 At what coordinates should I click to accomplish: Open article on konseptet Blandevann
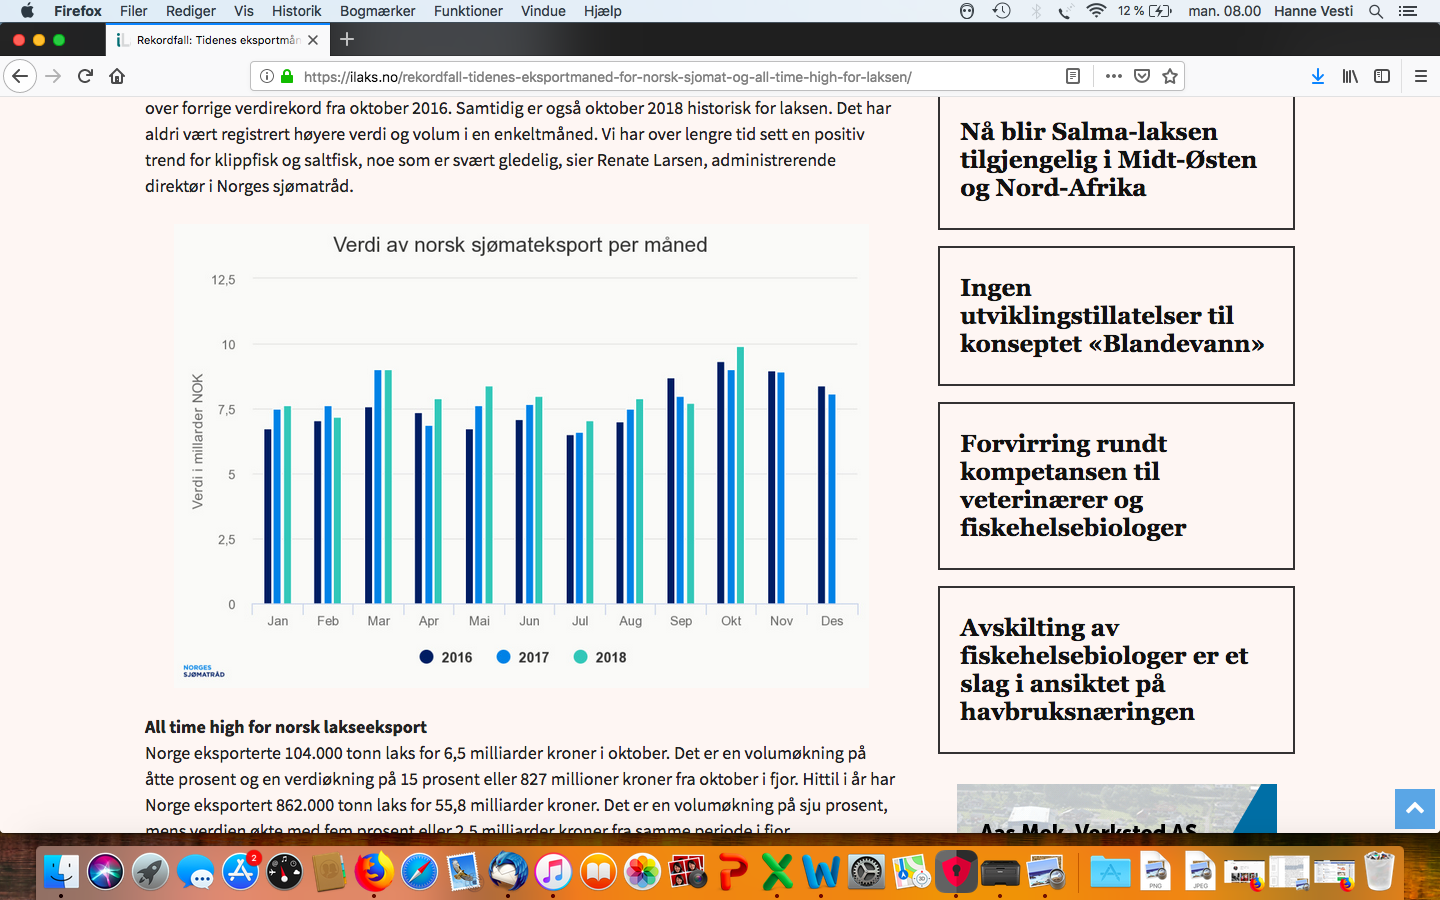click(1112, 316)
